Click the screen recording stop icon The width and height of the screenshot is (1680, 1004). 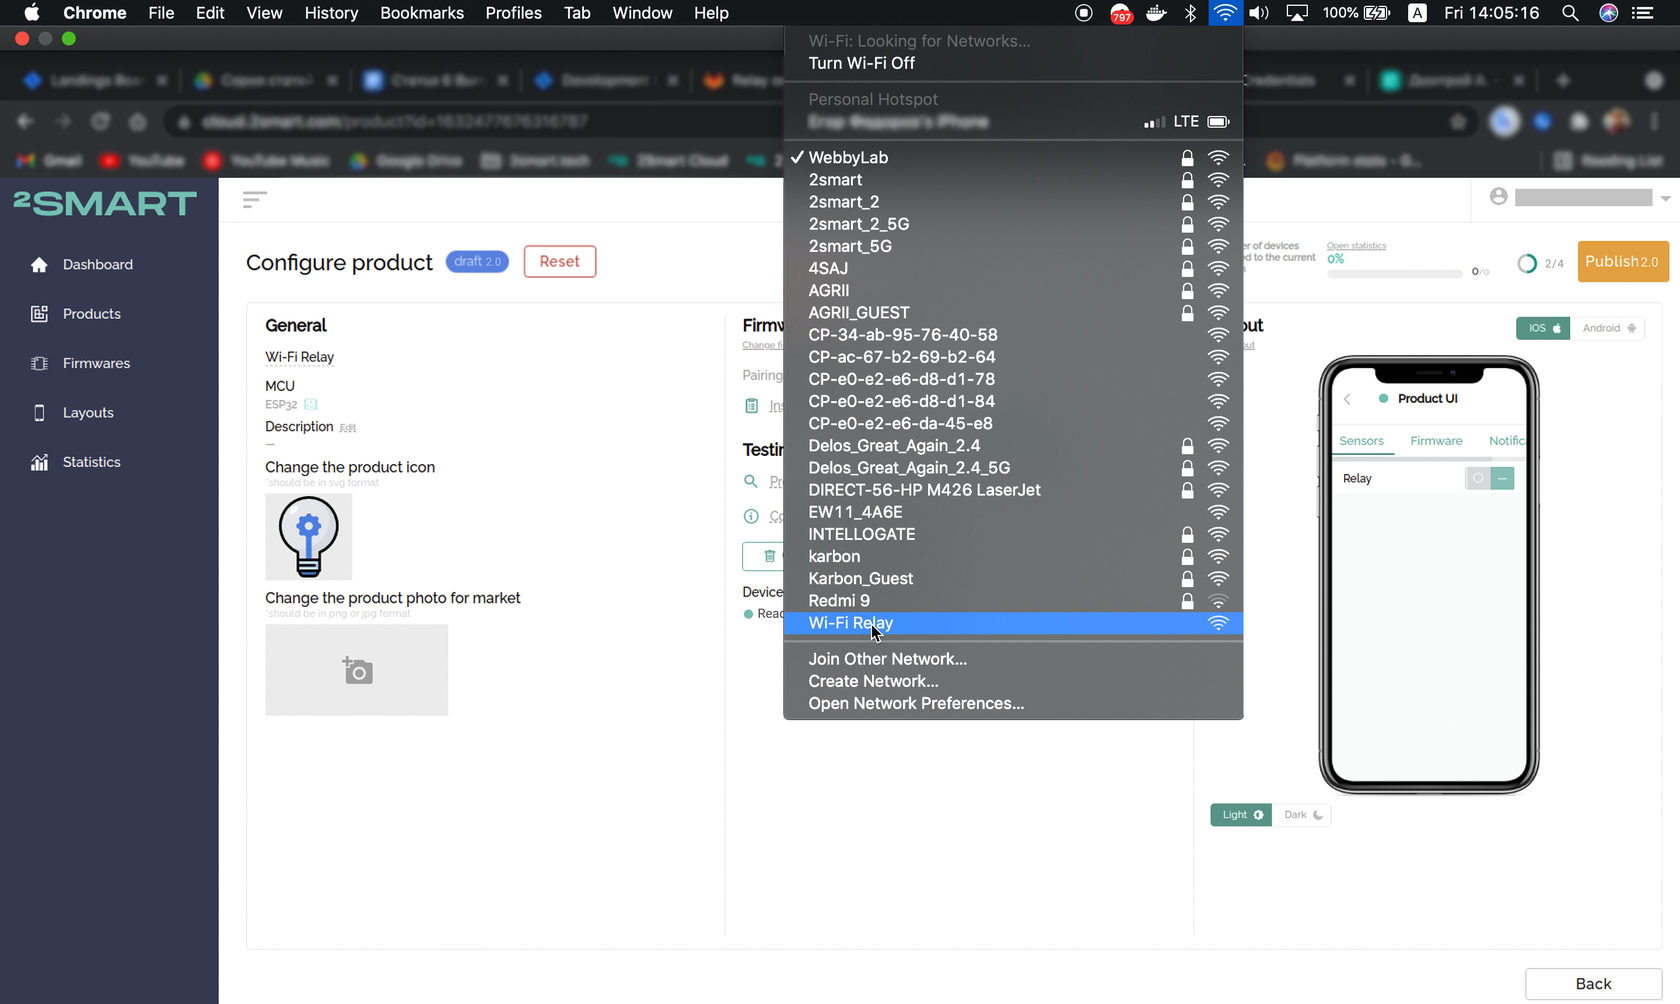[1084, 13]
